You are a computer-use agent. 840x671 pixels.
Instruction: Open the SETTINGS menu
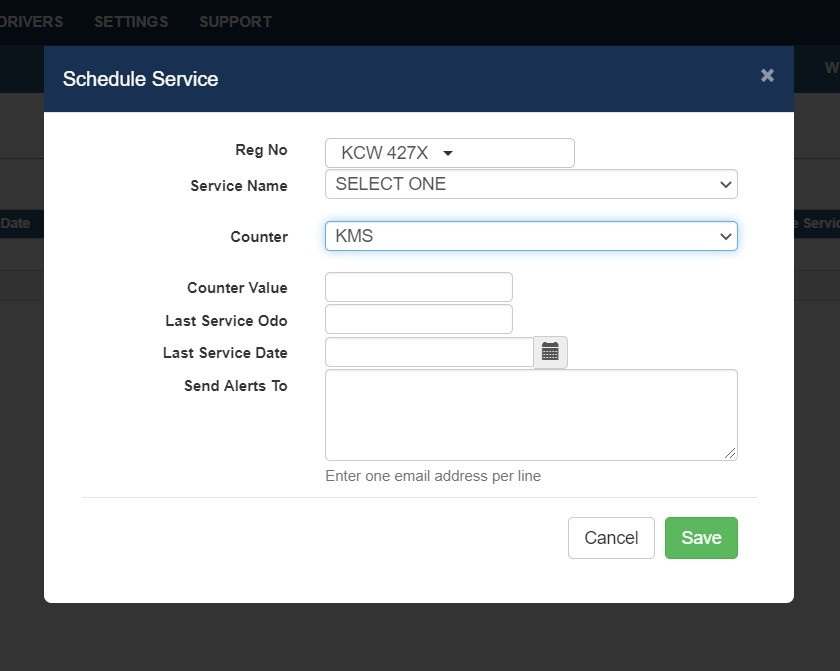pos(131,22)
